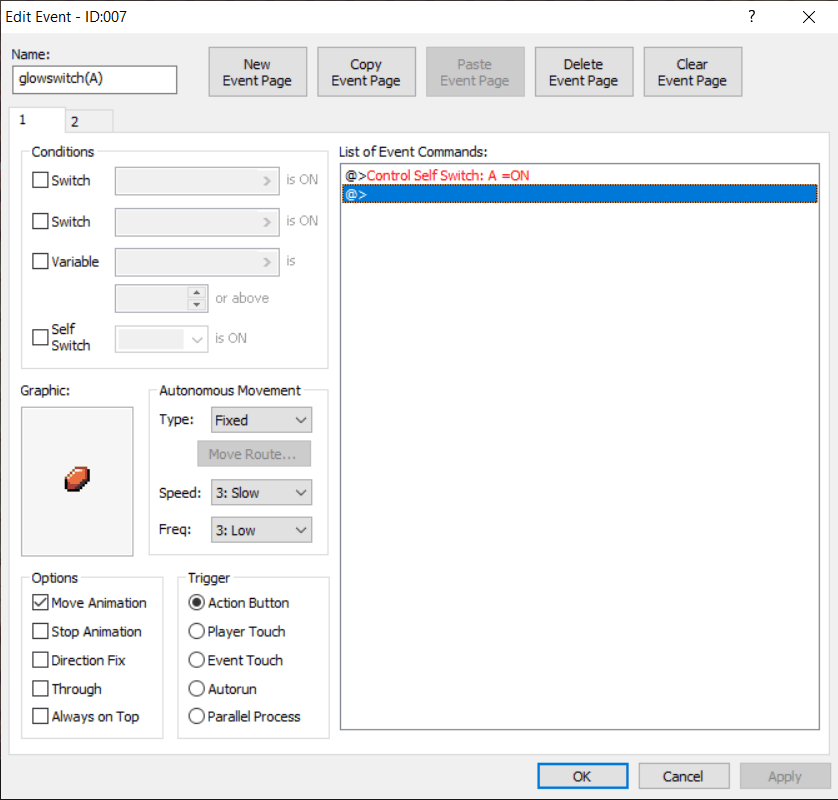Select the Player Touch trigger

pyautogui.click(x=197, y=632)
